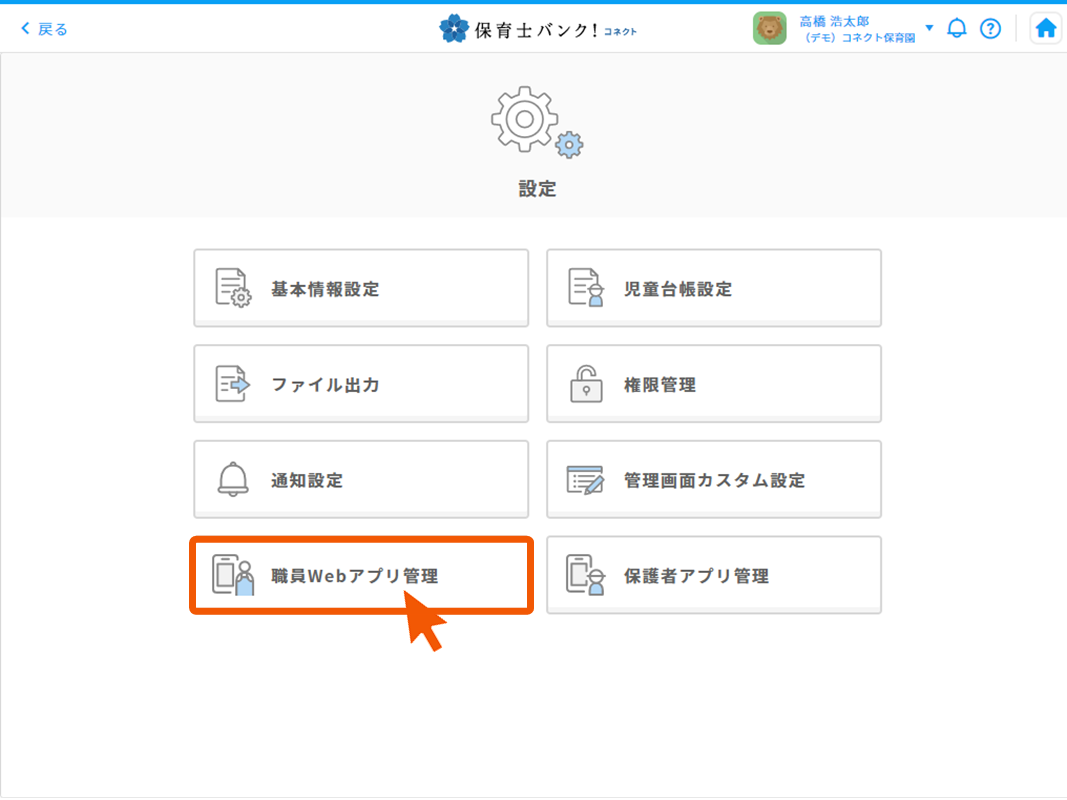Click the help question mark icon

(990, 27)
